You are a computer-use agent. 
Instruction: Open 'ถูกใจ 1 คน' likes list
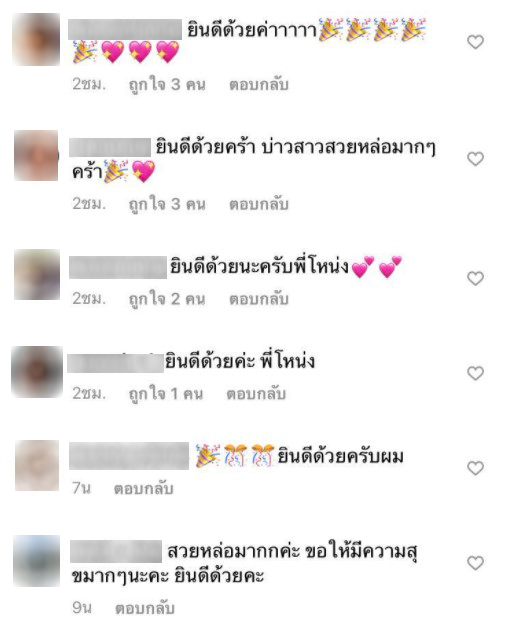coord(166,394)
